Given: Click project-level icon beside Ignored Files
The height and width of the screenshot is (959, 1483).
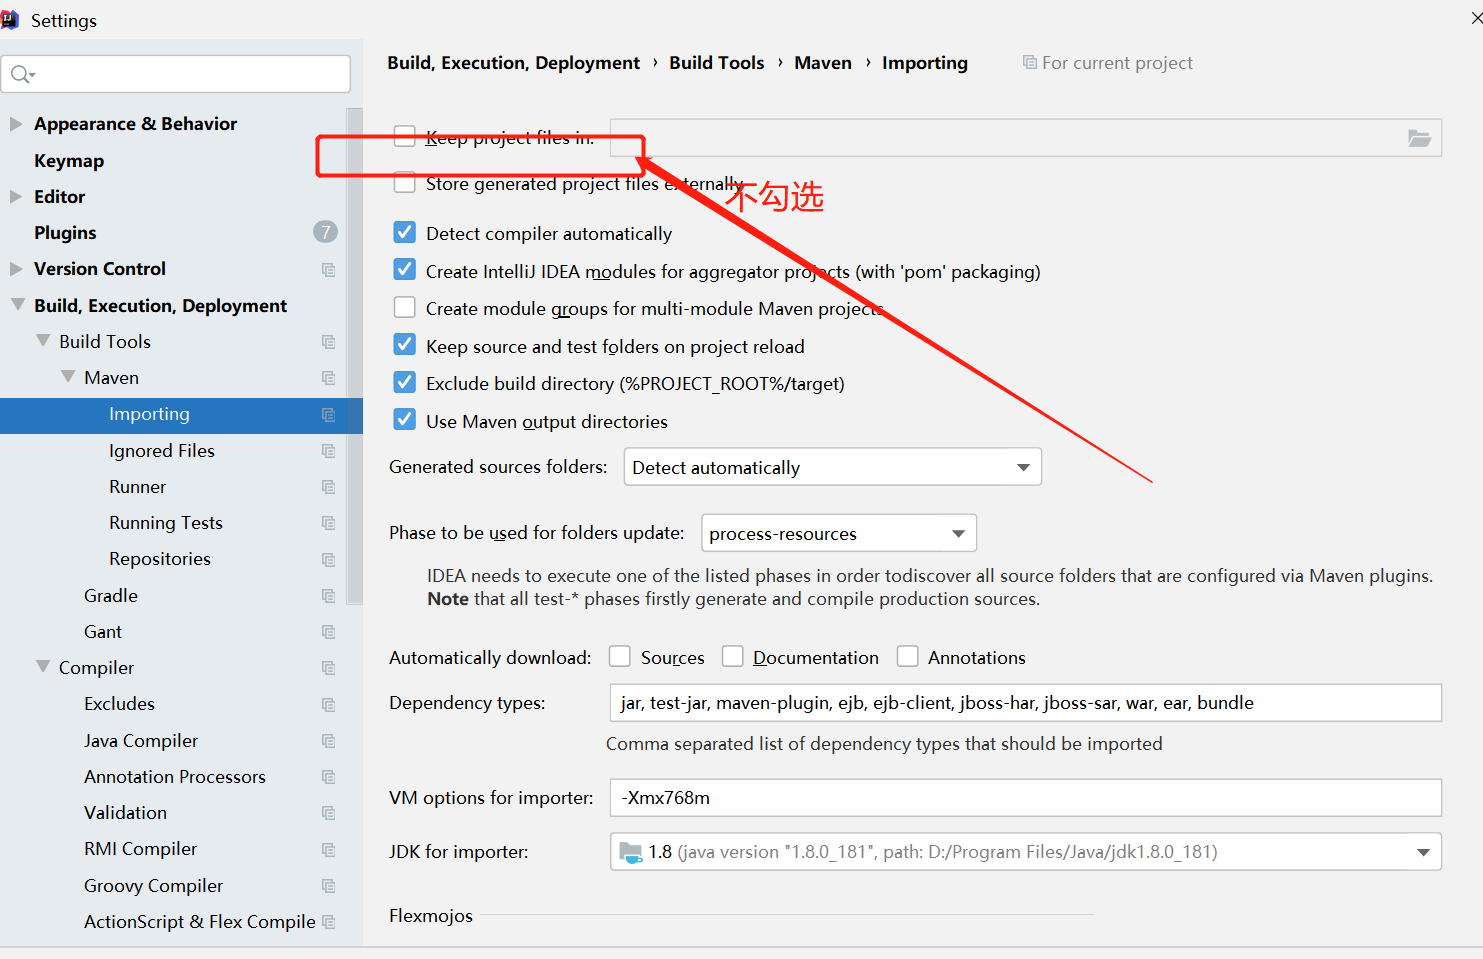Looking at the screenshot, I should [x=328, y=451].
